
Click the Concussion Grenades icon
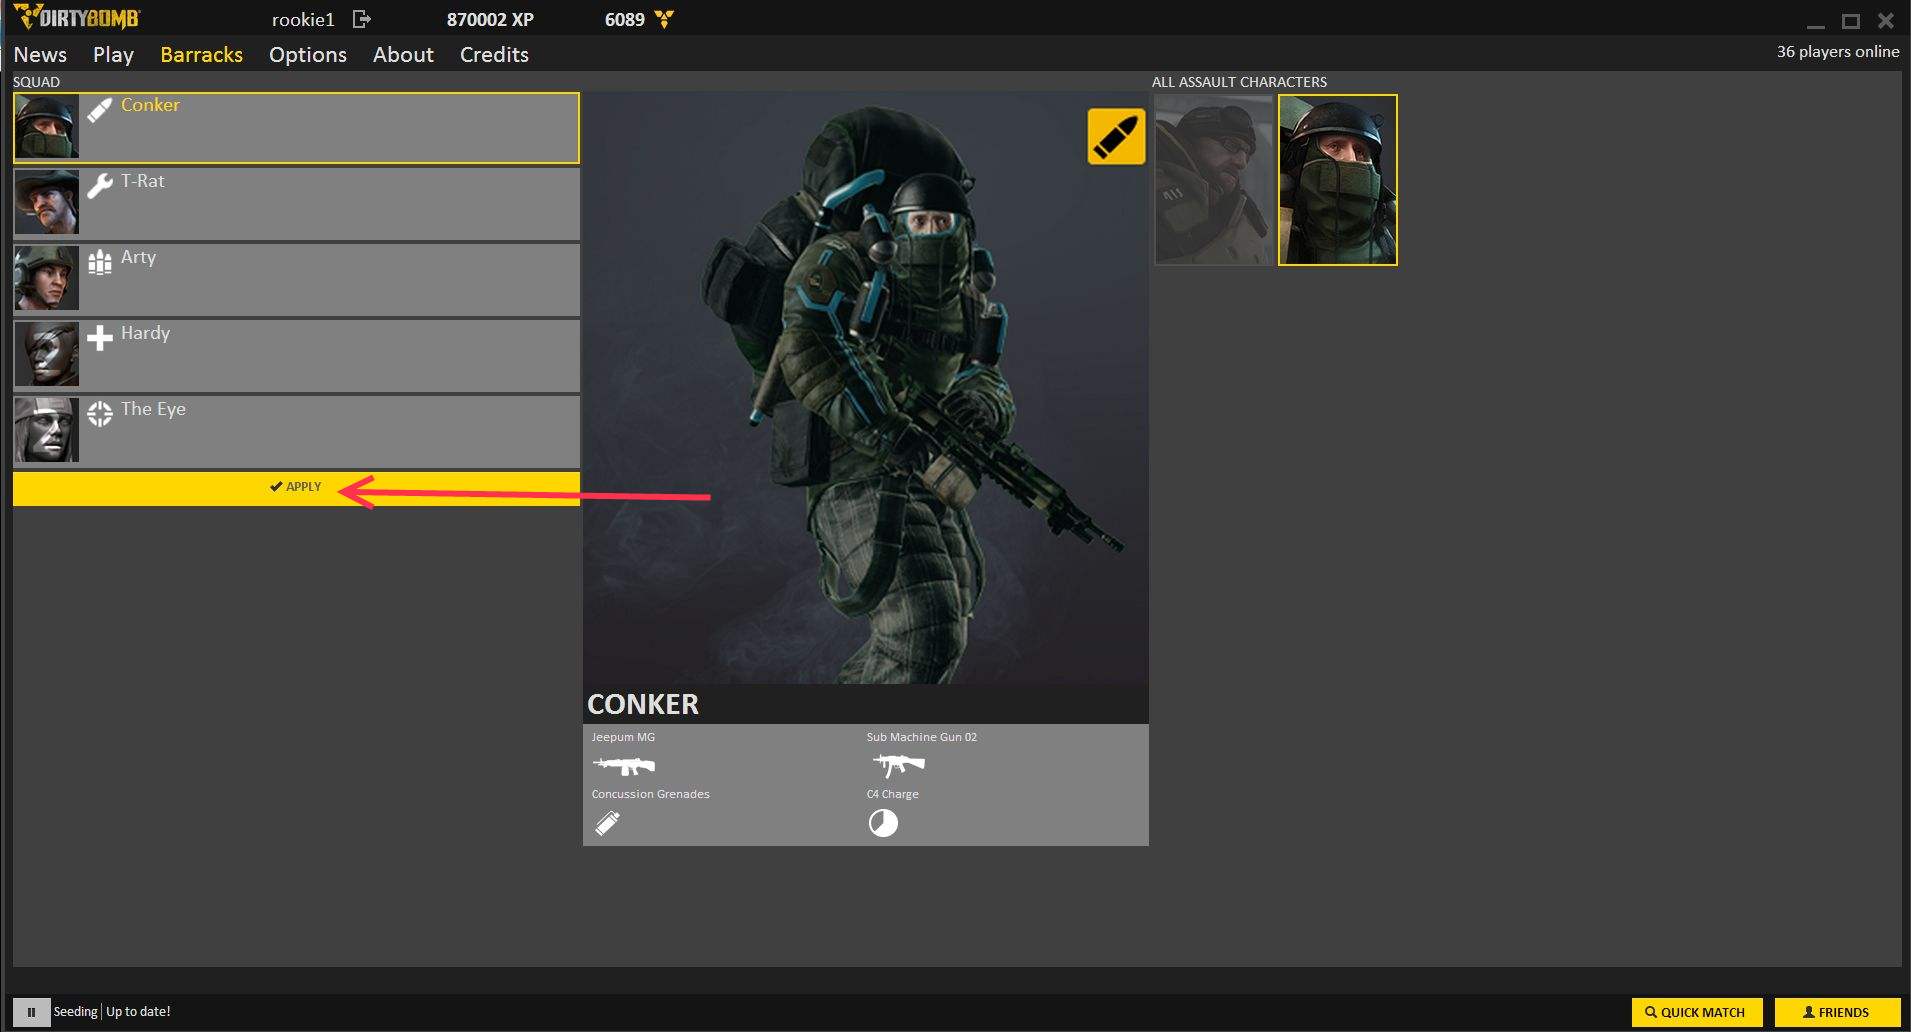608,823
